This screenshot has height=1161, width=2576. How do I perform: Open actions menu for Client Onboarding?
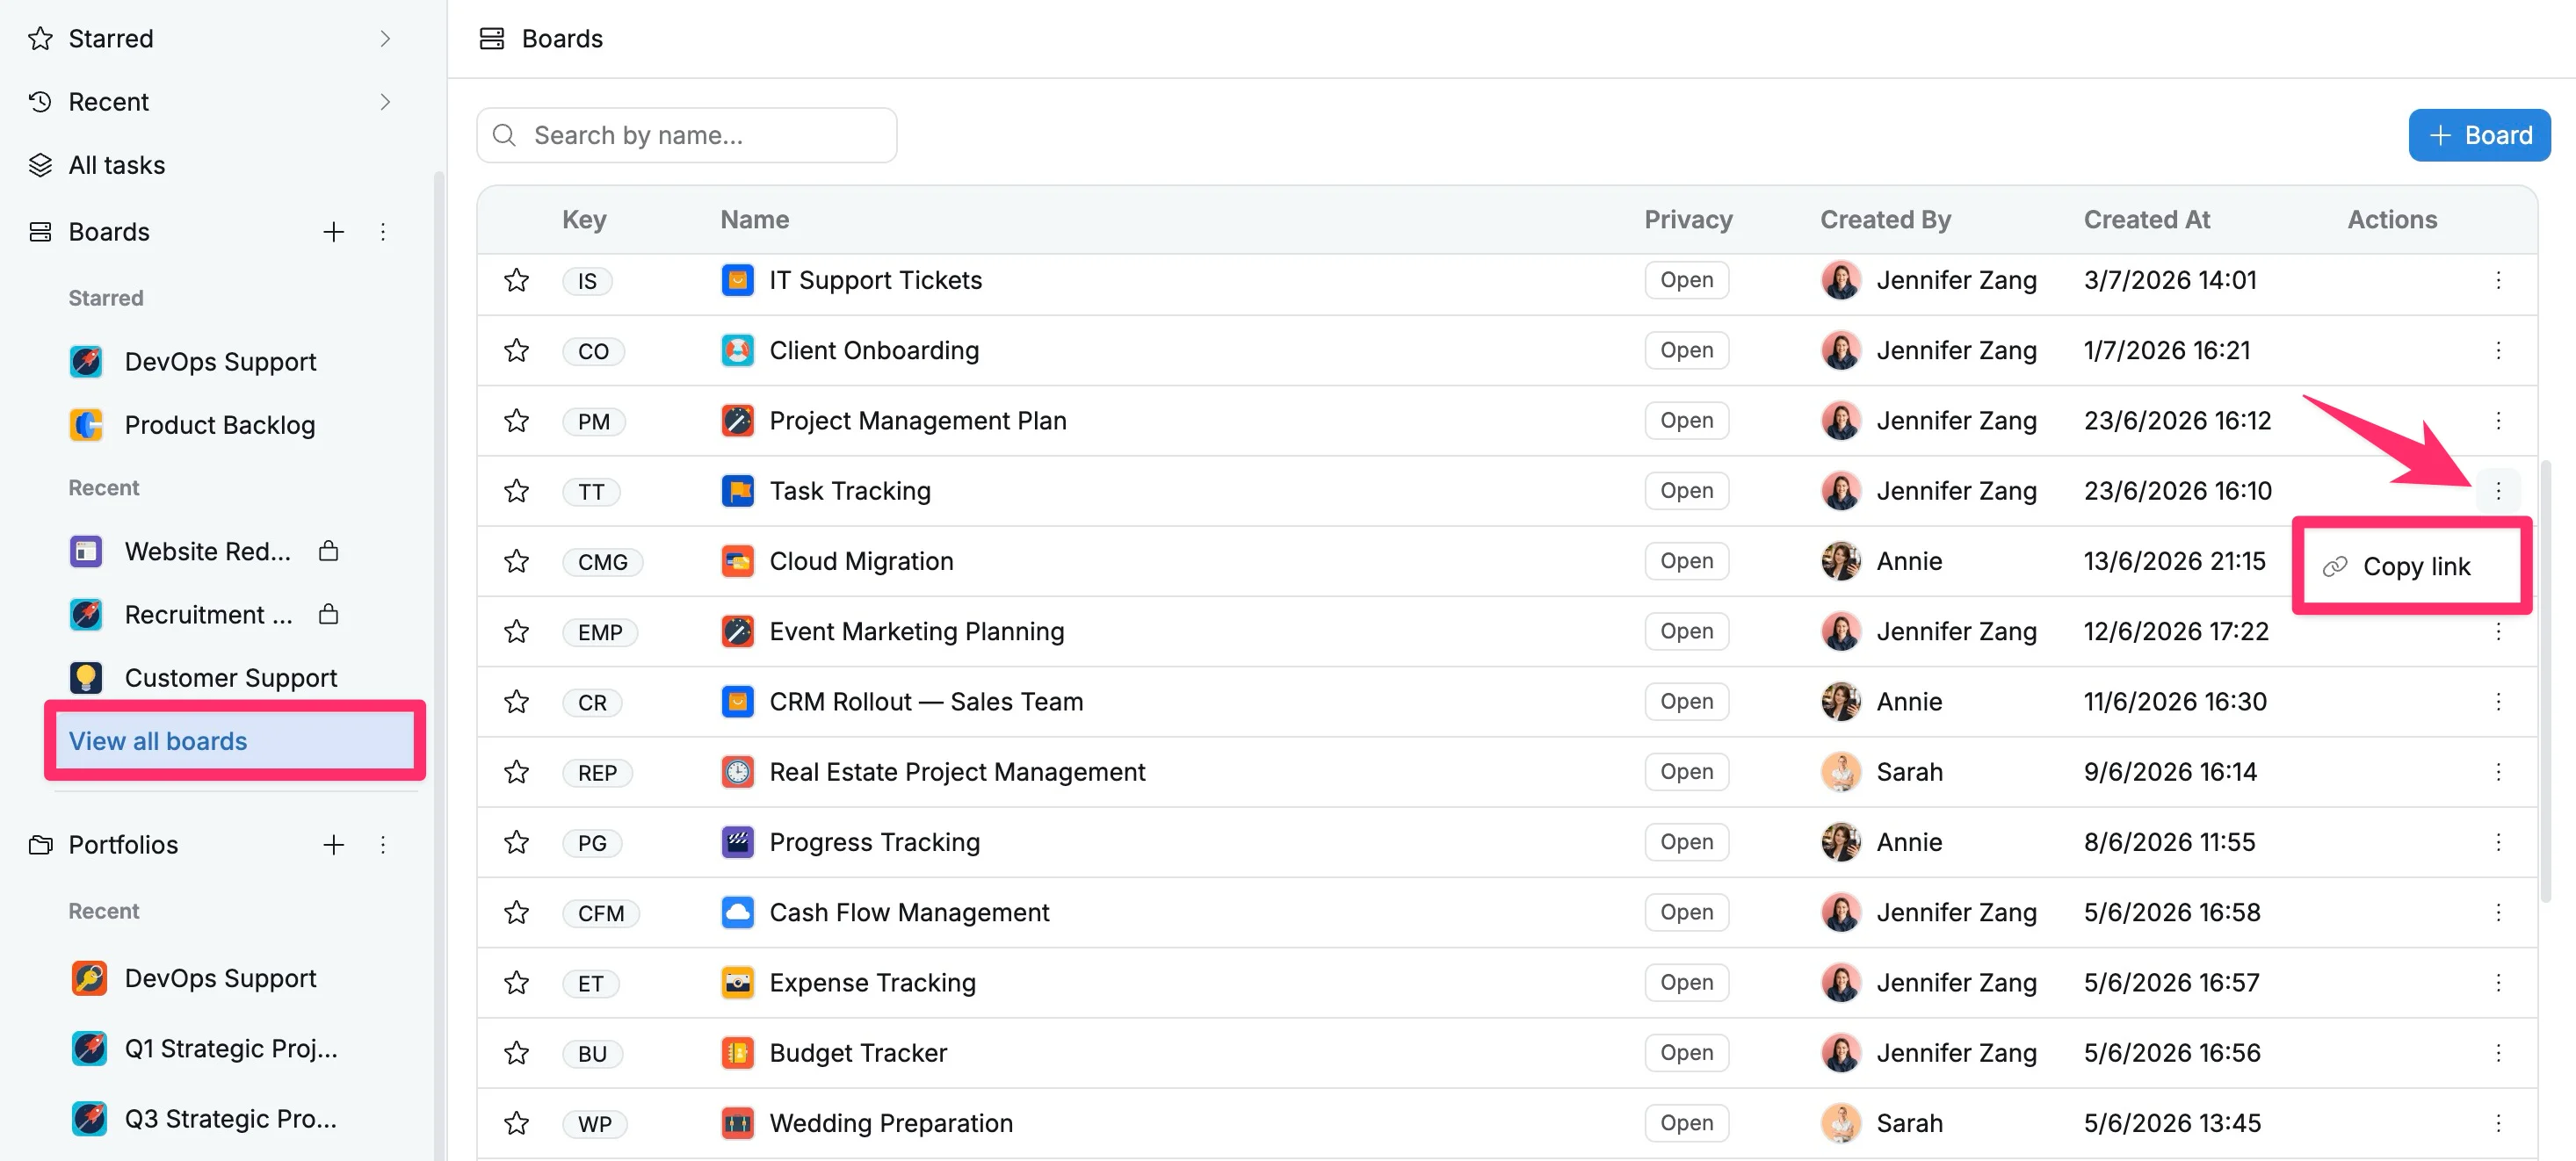tap(2497, 350)
